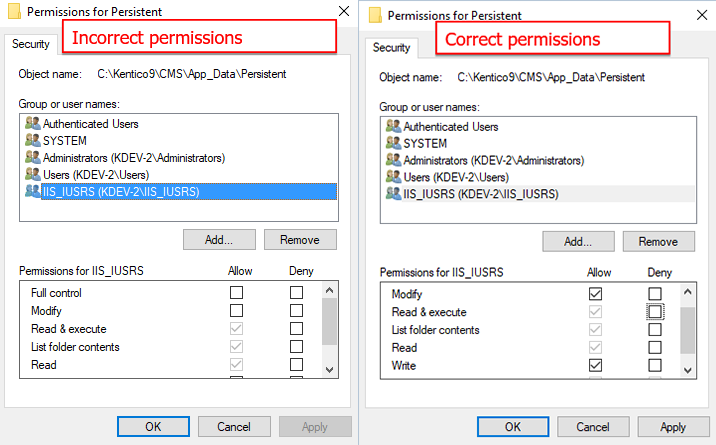Click down arrow of left permissions scrollbar
This screenshot has width=716, height=445.
pyautogui.click(x=330, y=370)
